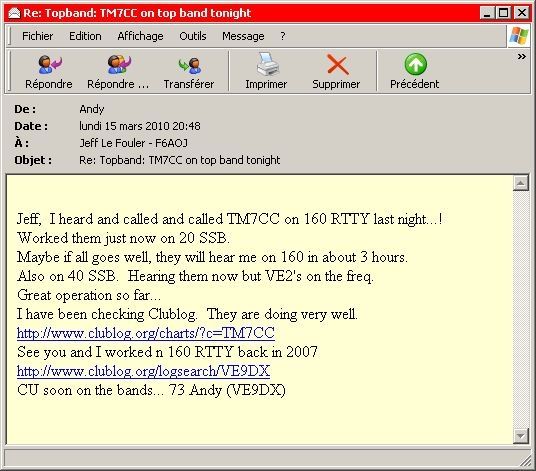The height and width of the screenshot is (471, 536).
Task: Click the Windows flag logo icon
Action: tap(519, 36)
